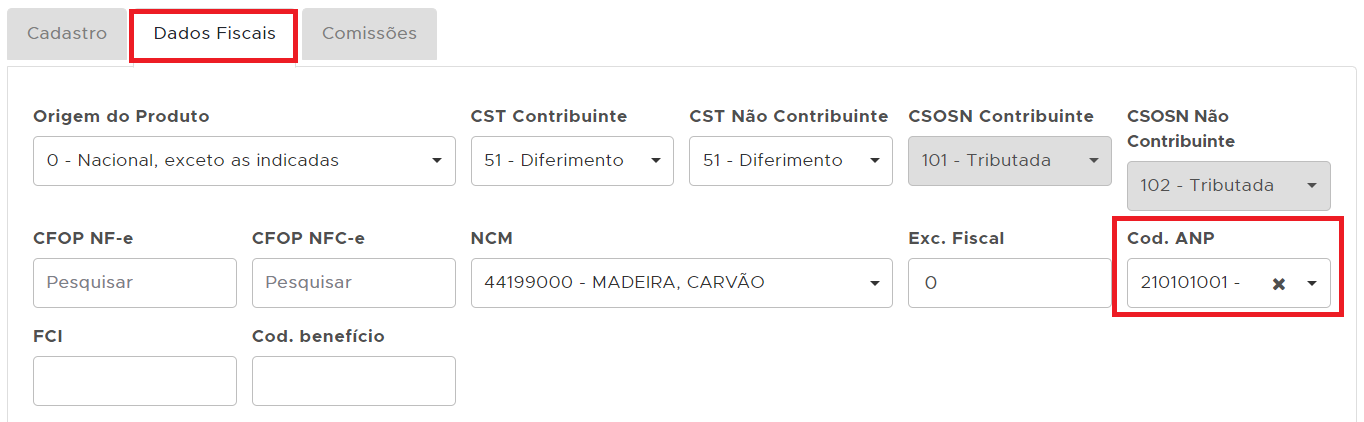Open the Origem do Produto dropdown

[x=244, y=161]
